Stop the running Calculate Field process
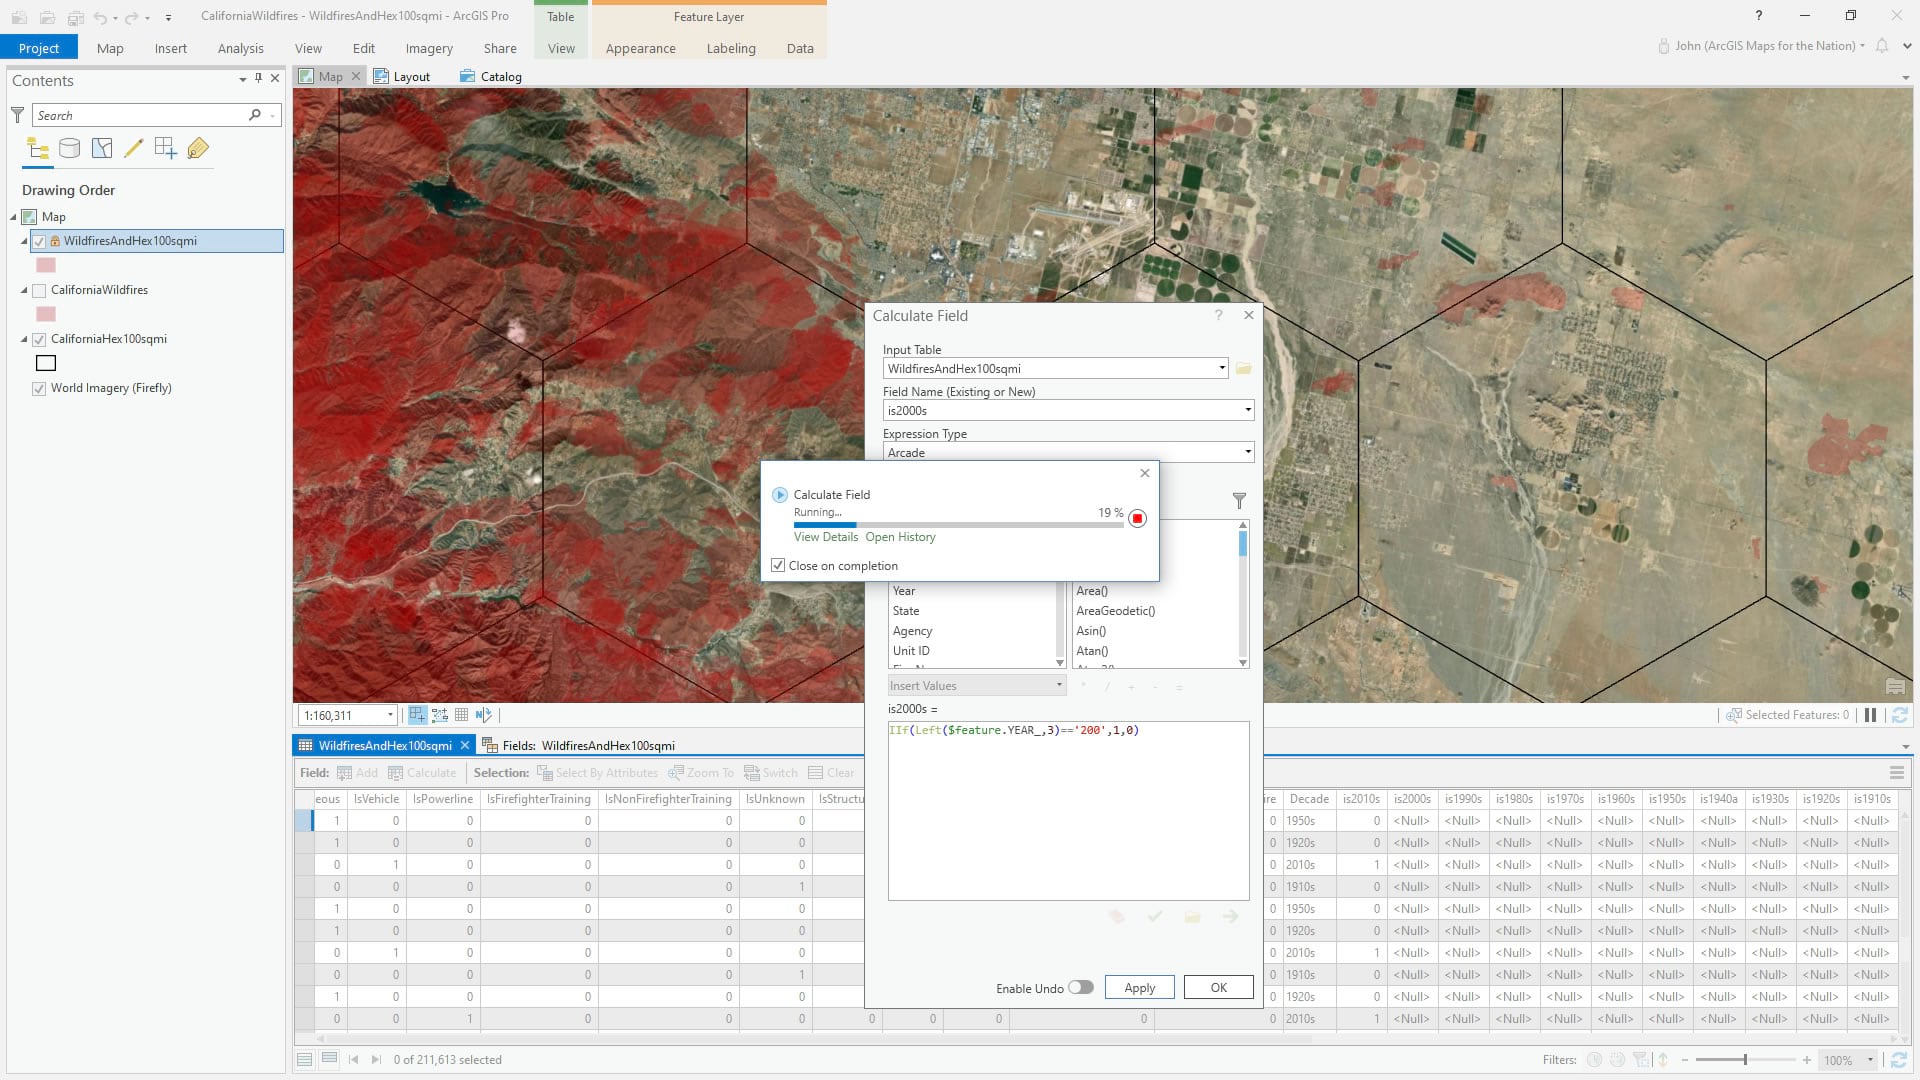The width and height of the screenshot is (1920, 1080). [1137, 518]
